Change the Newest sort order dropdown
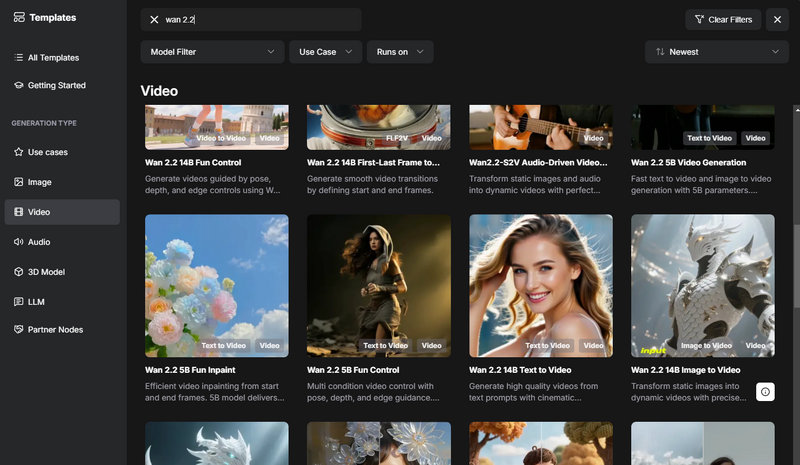This screenshot has height=465, width=800. click(702, 52)
